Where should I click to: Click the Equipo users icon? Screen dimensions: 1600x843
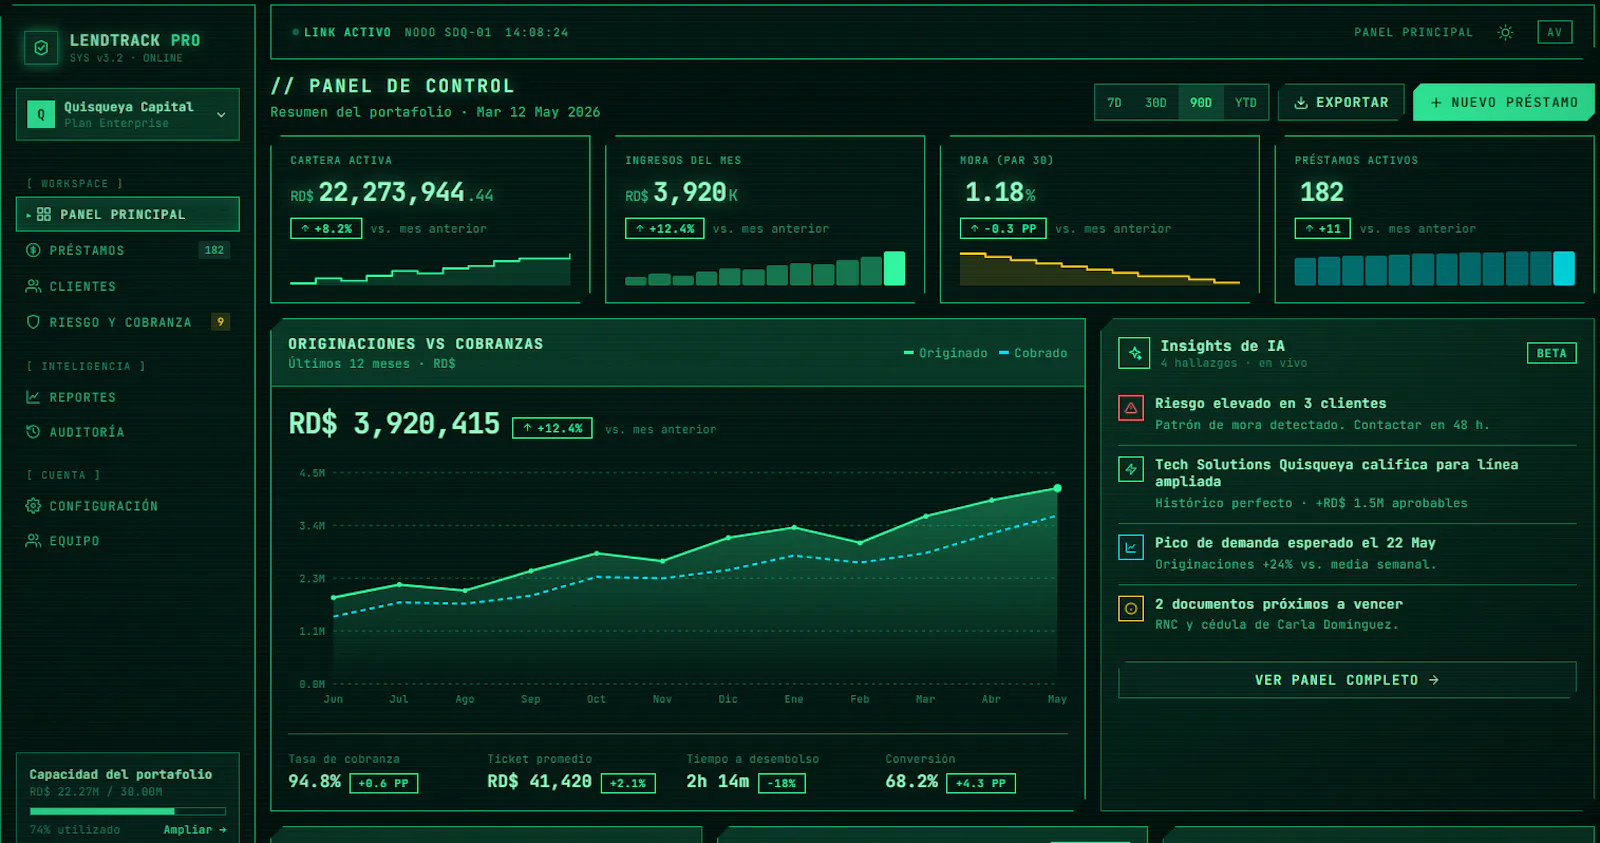point(33,541)
